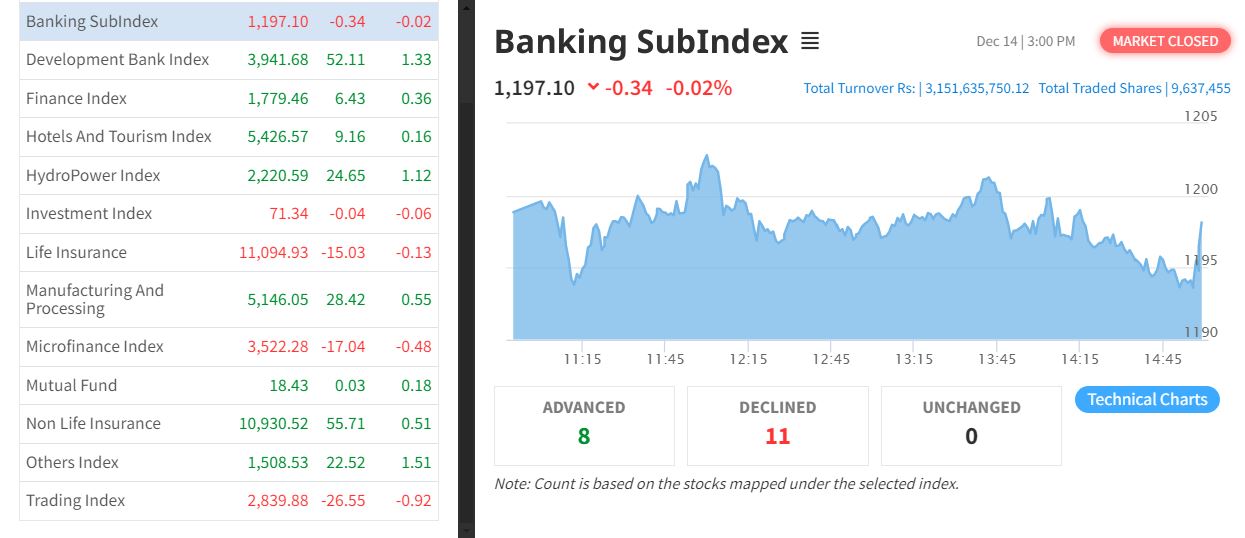Click the red down arrow indicator
The image size is (1245, 538).
(593, 87)
